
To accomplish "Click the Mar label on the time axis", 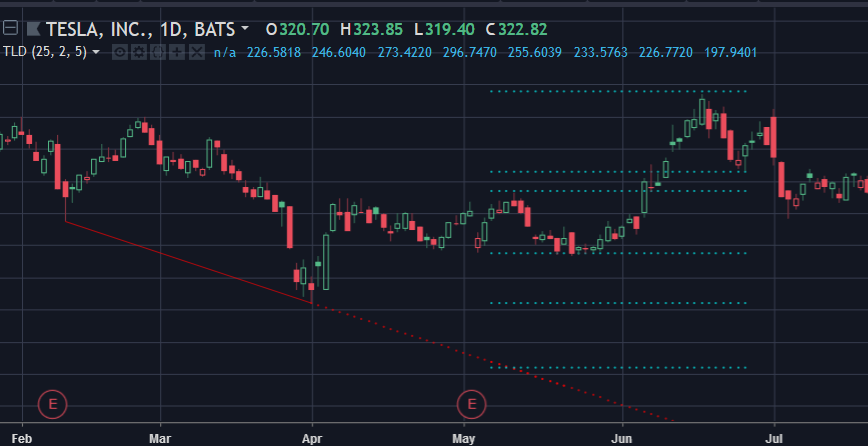I will (x=160, y=439).
